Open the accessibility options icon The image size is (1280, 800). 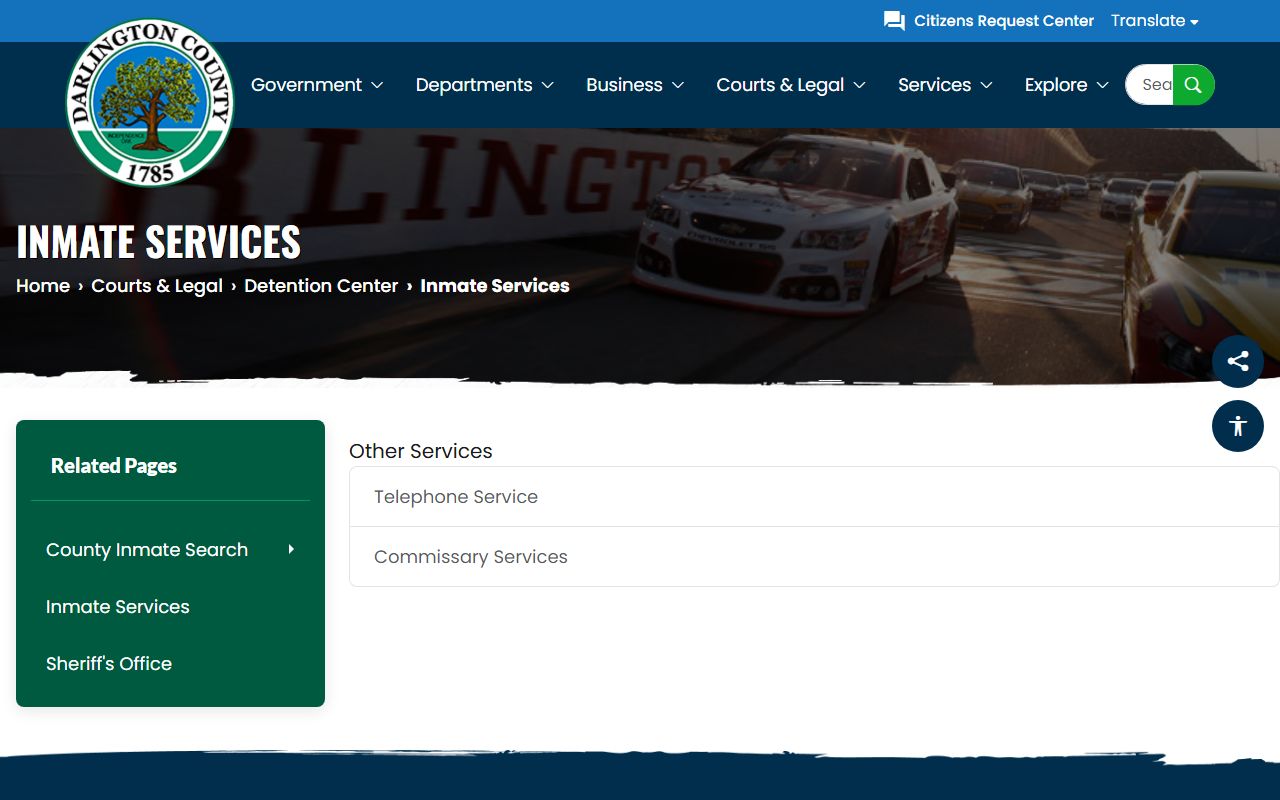click(1238, 426)
